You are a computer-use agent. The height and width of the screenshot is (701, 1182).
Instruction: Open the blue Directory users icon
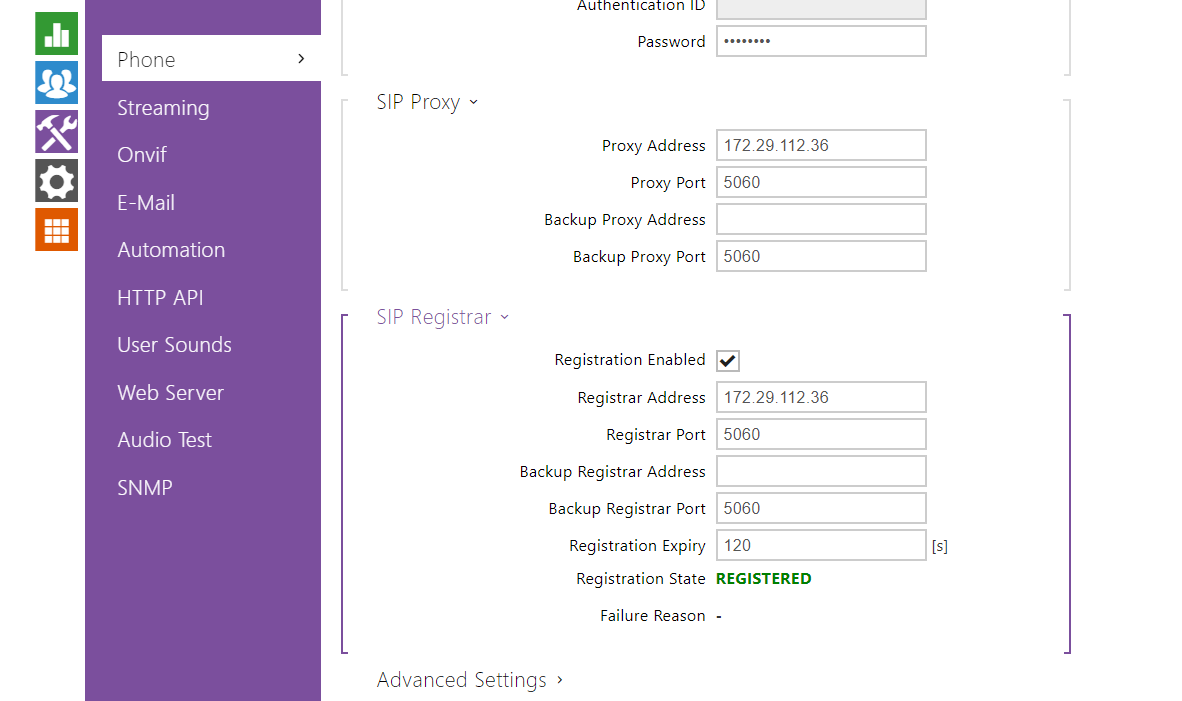[x=56, y=82]
